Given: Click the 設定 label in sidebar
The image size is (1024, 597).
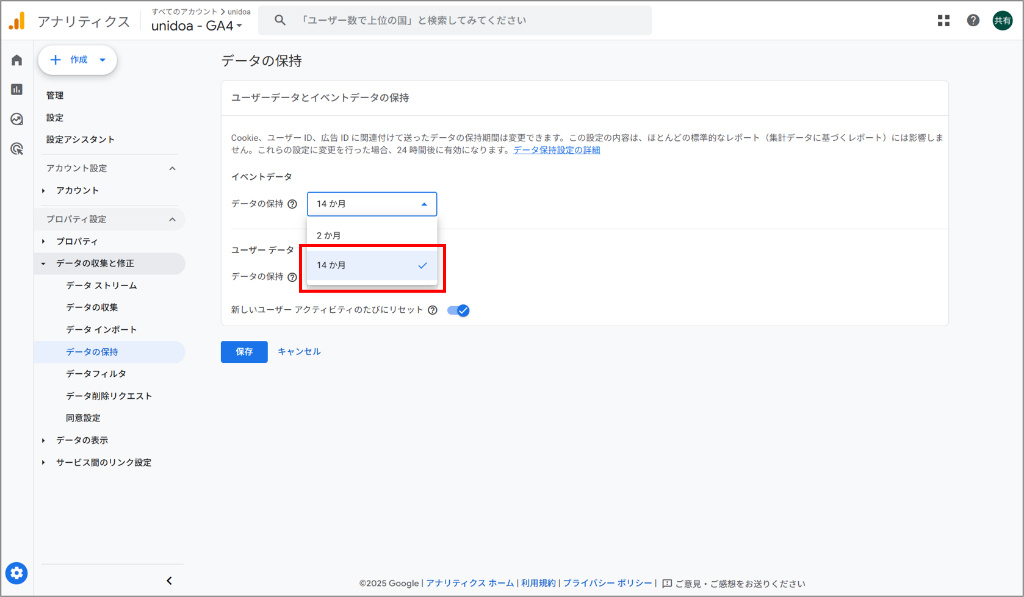Looking at the screenshot, I should (55, 118).
